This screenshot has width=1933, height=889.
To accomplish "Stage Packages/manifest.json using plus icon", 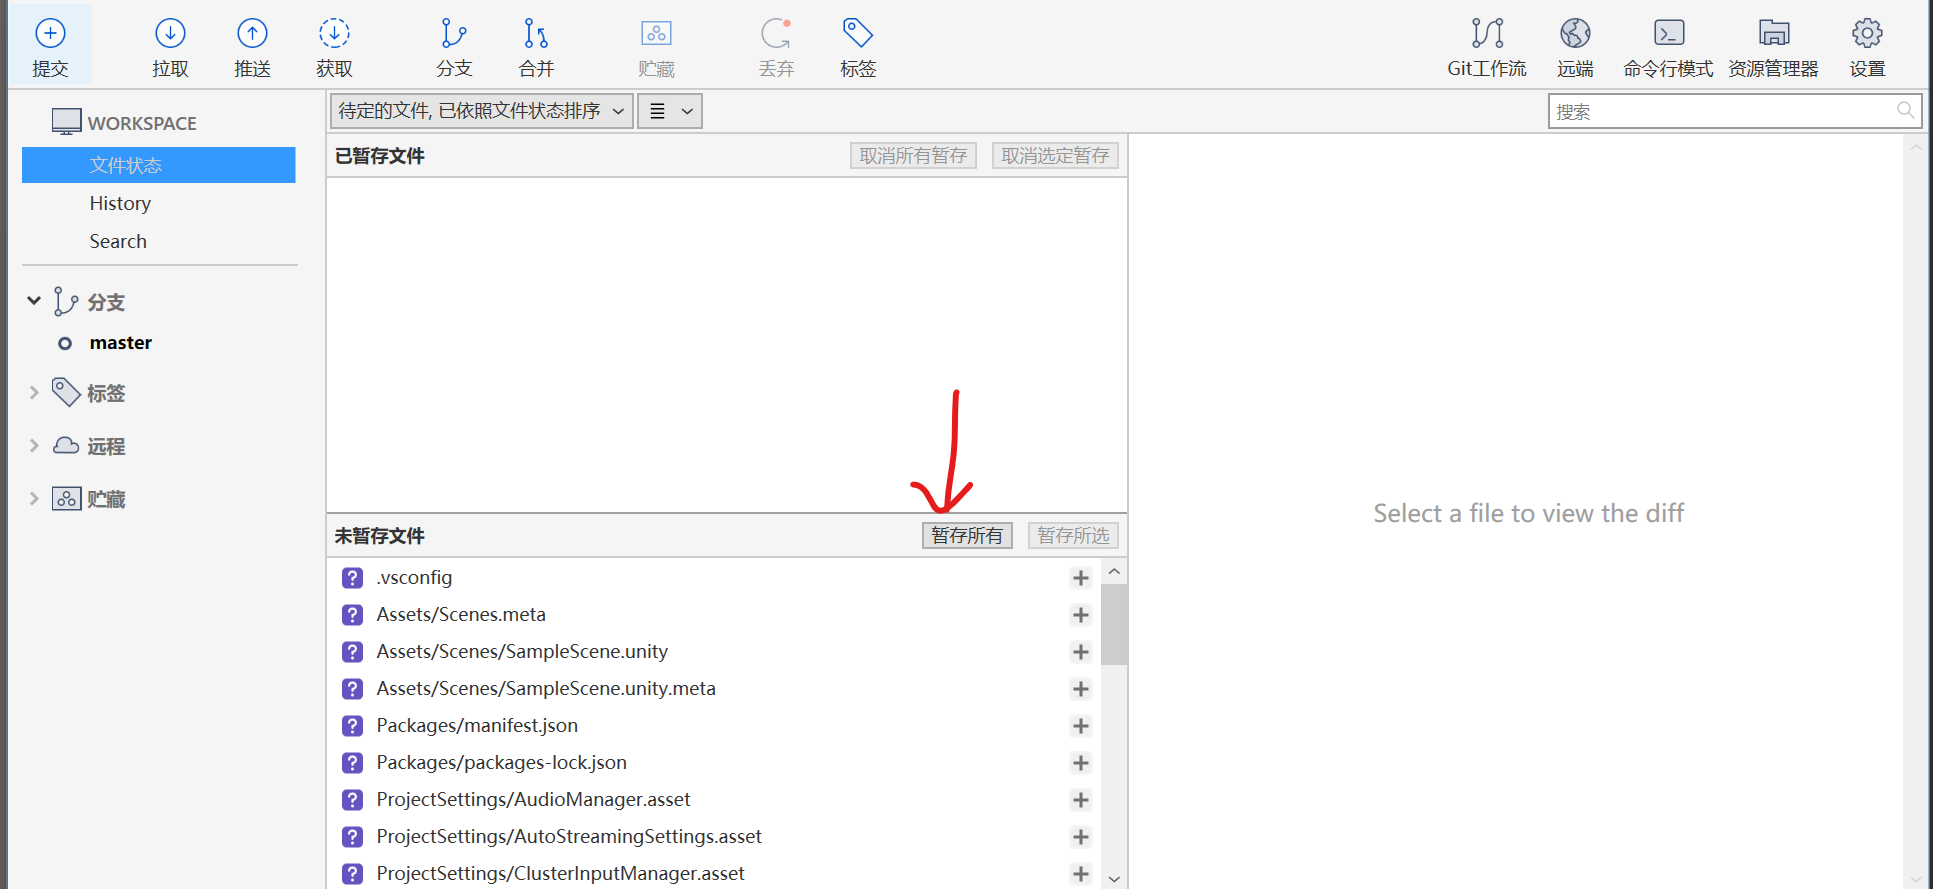I will 1080,726.
